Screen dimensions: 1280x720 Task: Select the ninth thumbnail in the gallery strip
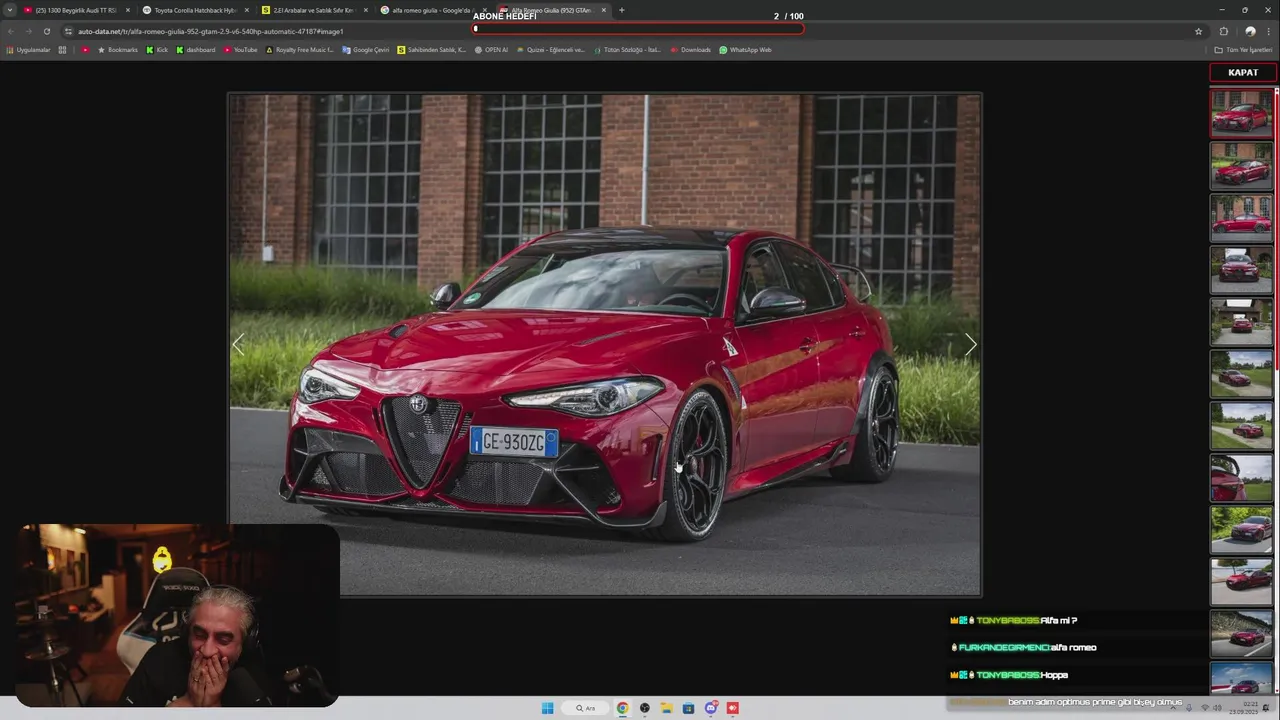tap(1241, 530)
